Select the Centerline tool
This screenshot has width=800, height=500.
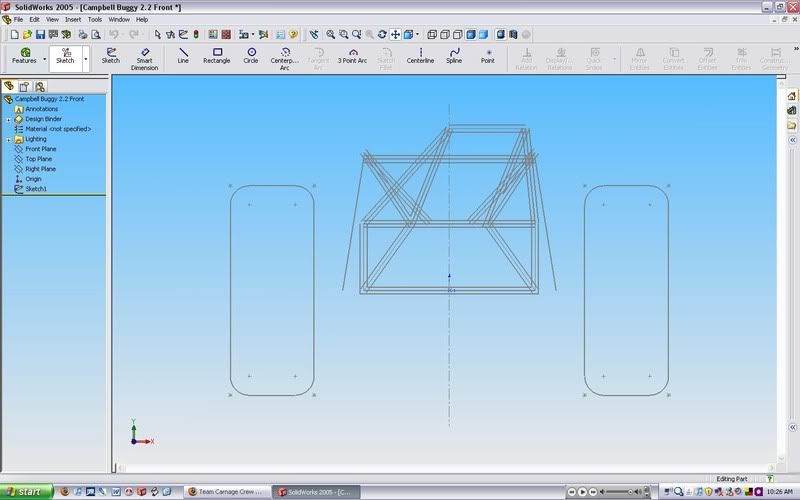click(420, 56)
